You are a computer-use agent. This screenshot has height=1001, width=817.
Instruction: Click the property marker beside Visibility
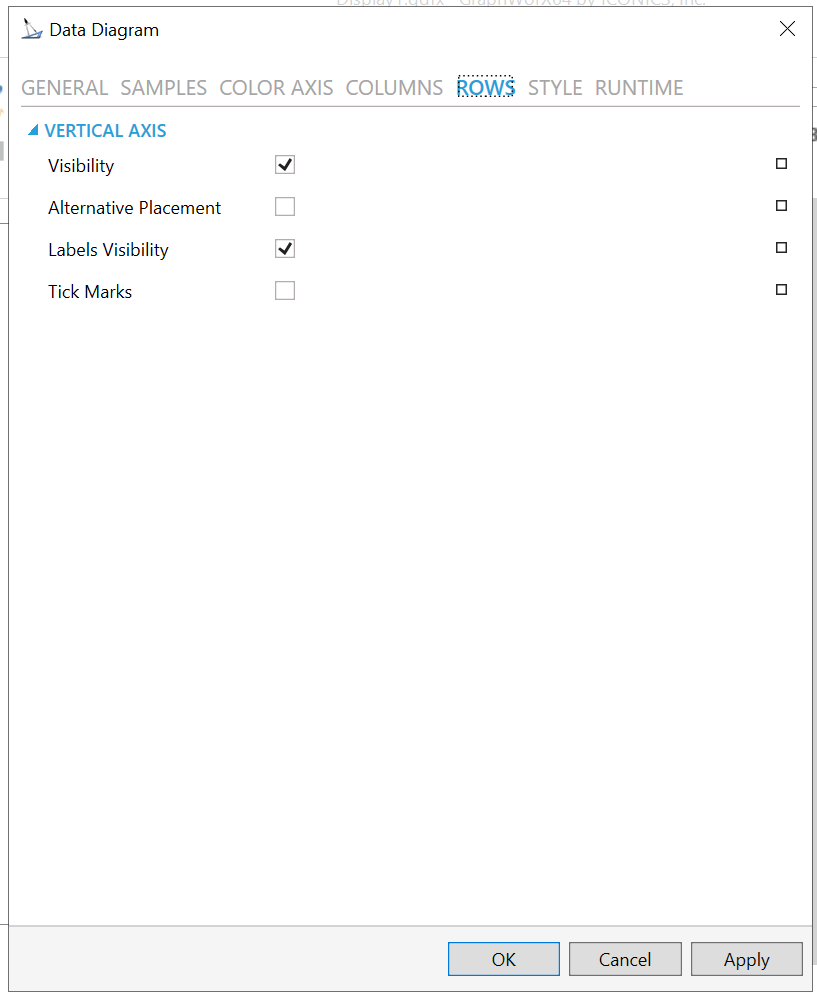click(781, 164)
